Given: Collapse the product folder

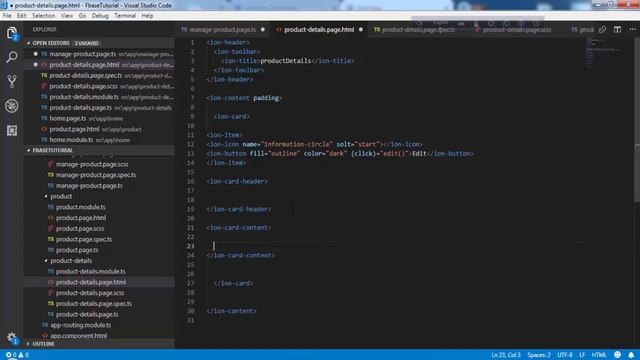Looking at the screenshot, I should click(61, 196).
